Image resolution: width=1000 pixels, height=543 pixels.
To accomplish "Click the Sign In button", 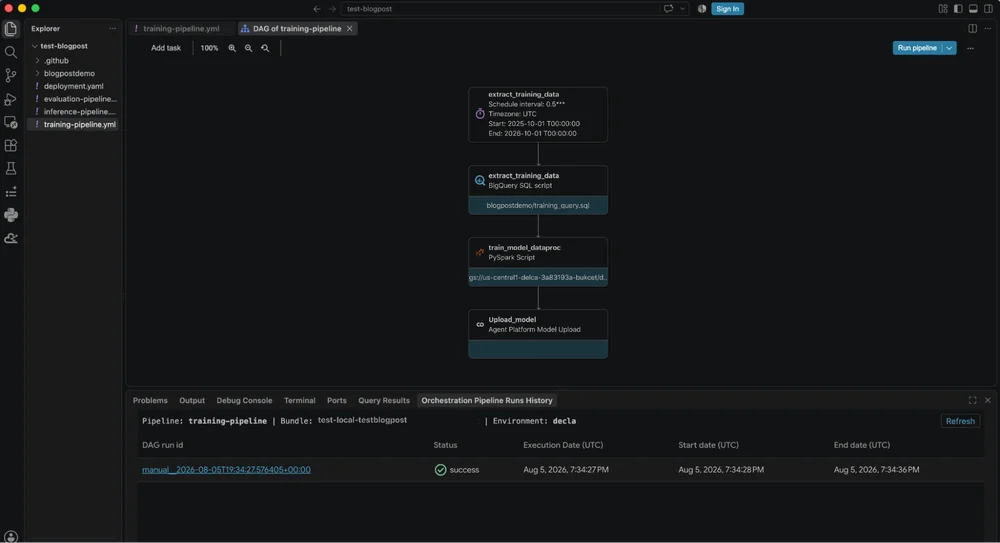I will click(x=727, y=9).
